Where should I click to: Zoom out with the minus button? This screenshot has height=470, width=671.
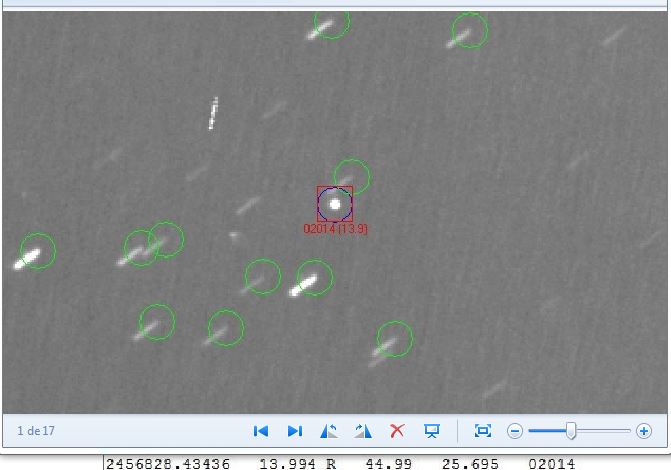(515, 431)
